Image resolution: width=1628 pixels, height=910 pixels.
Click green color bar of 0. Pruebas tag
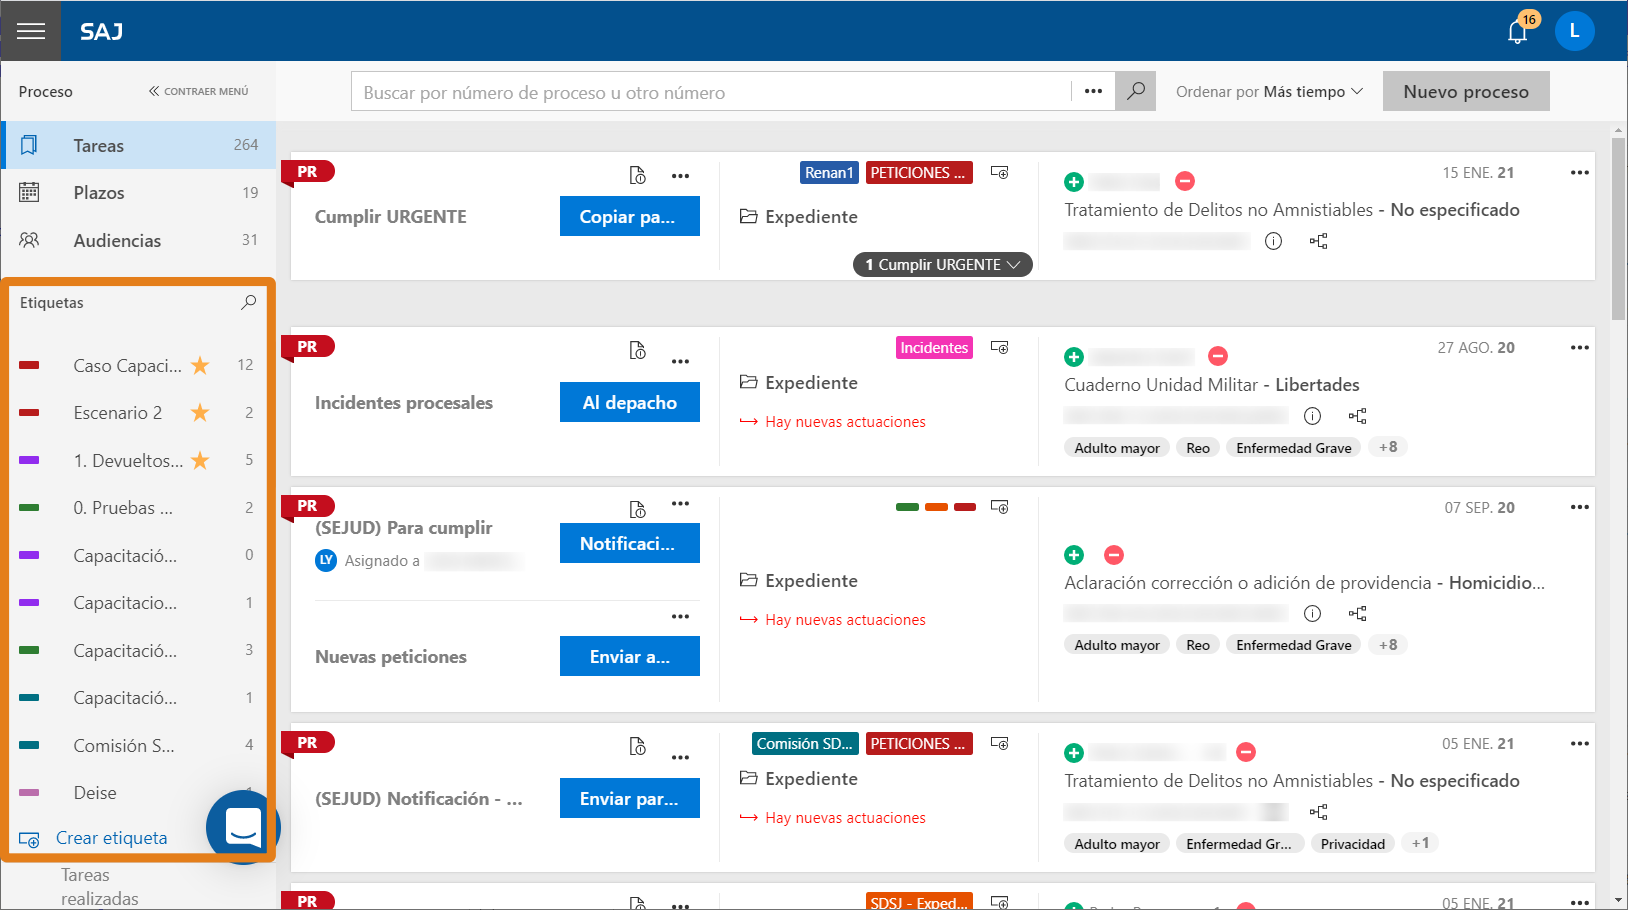click(29, 508)
